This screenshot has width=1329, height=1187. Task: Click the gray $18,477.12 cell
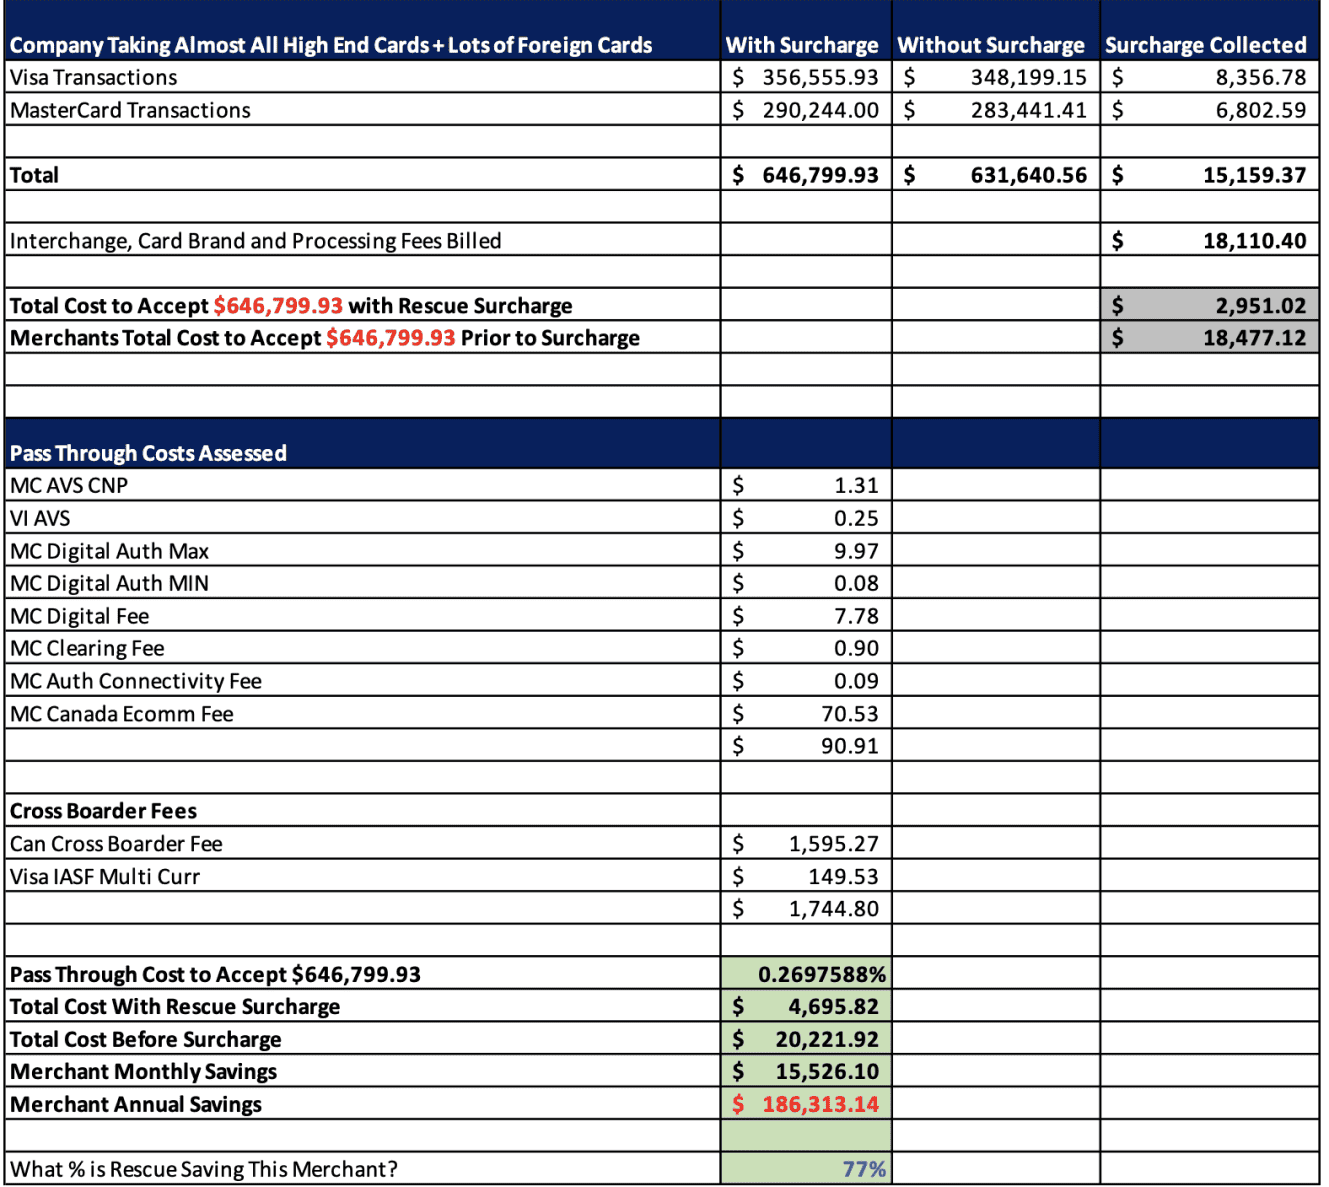click(x=1255, y=337)
